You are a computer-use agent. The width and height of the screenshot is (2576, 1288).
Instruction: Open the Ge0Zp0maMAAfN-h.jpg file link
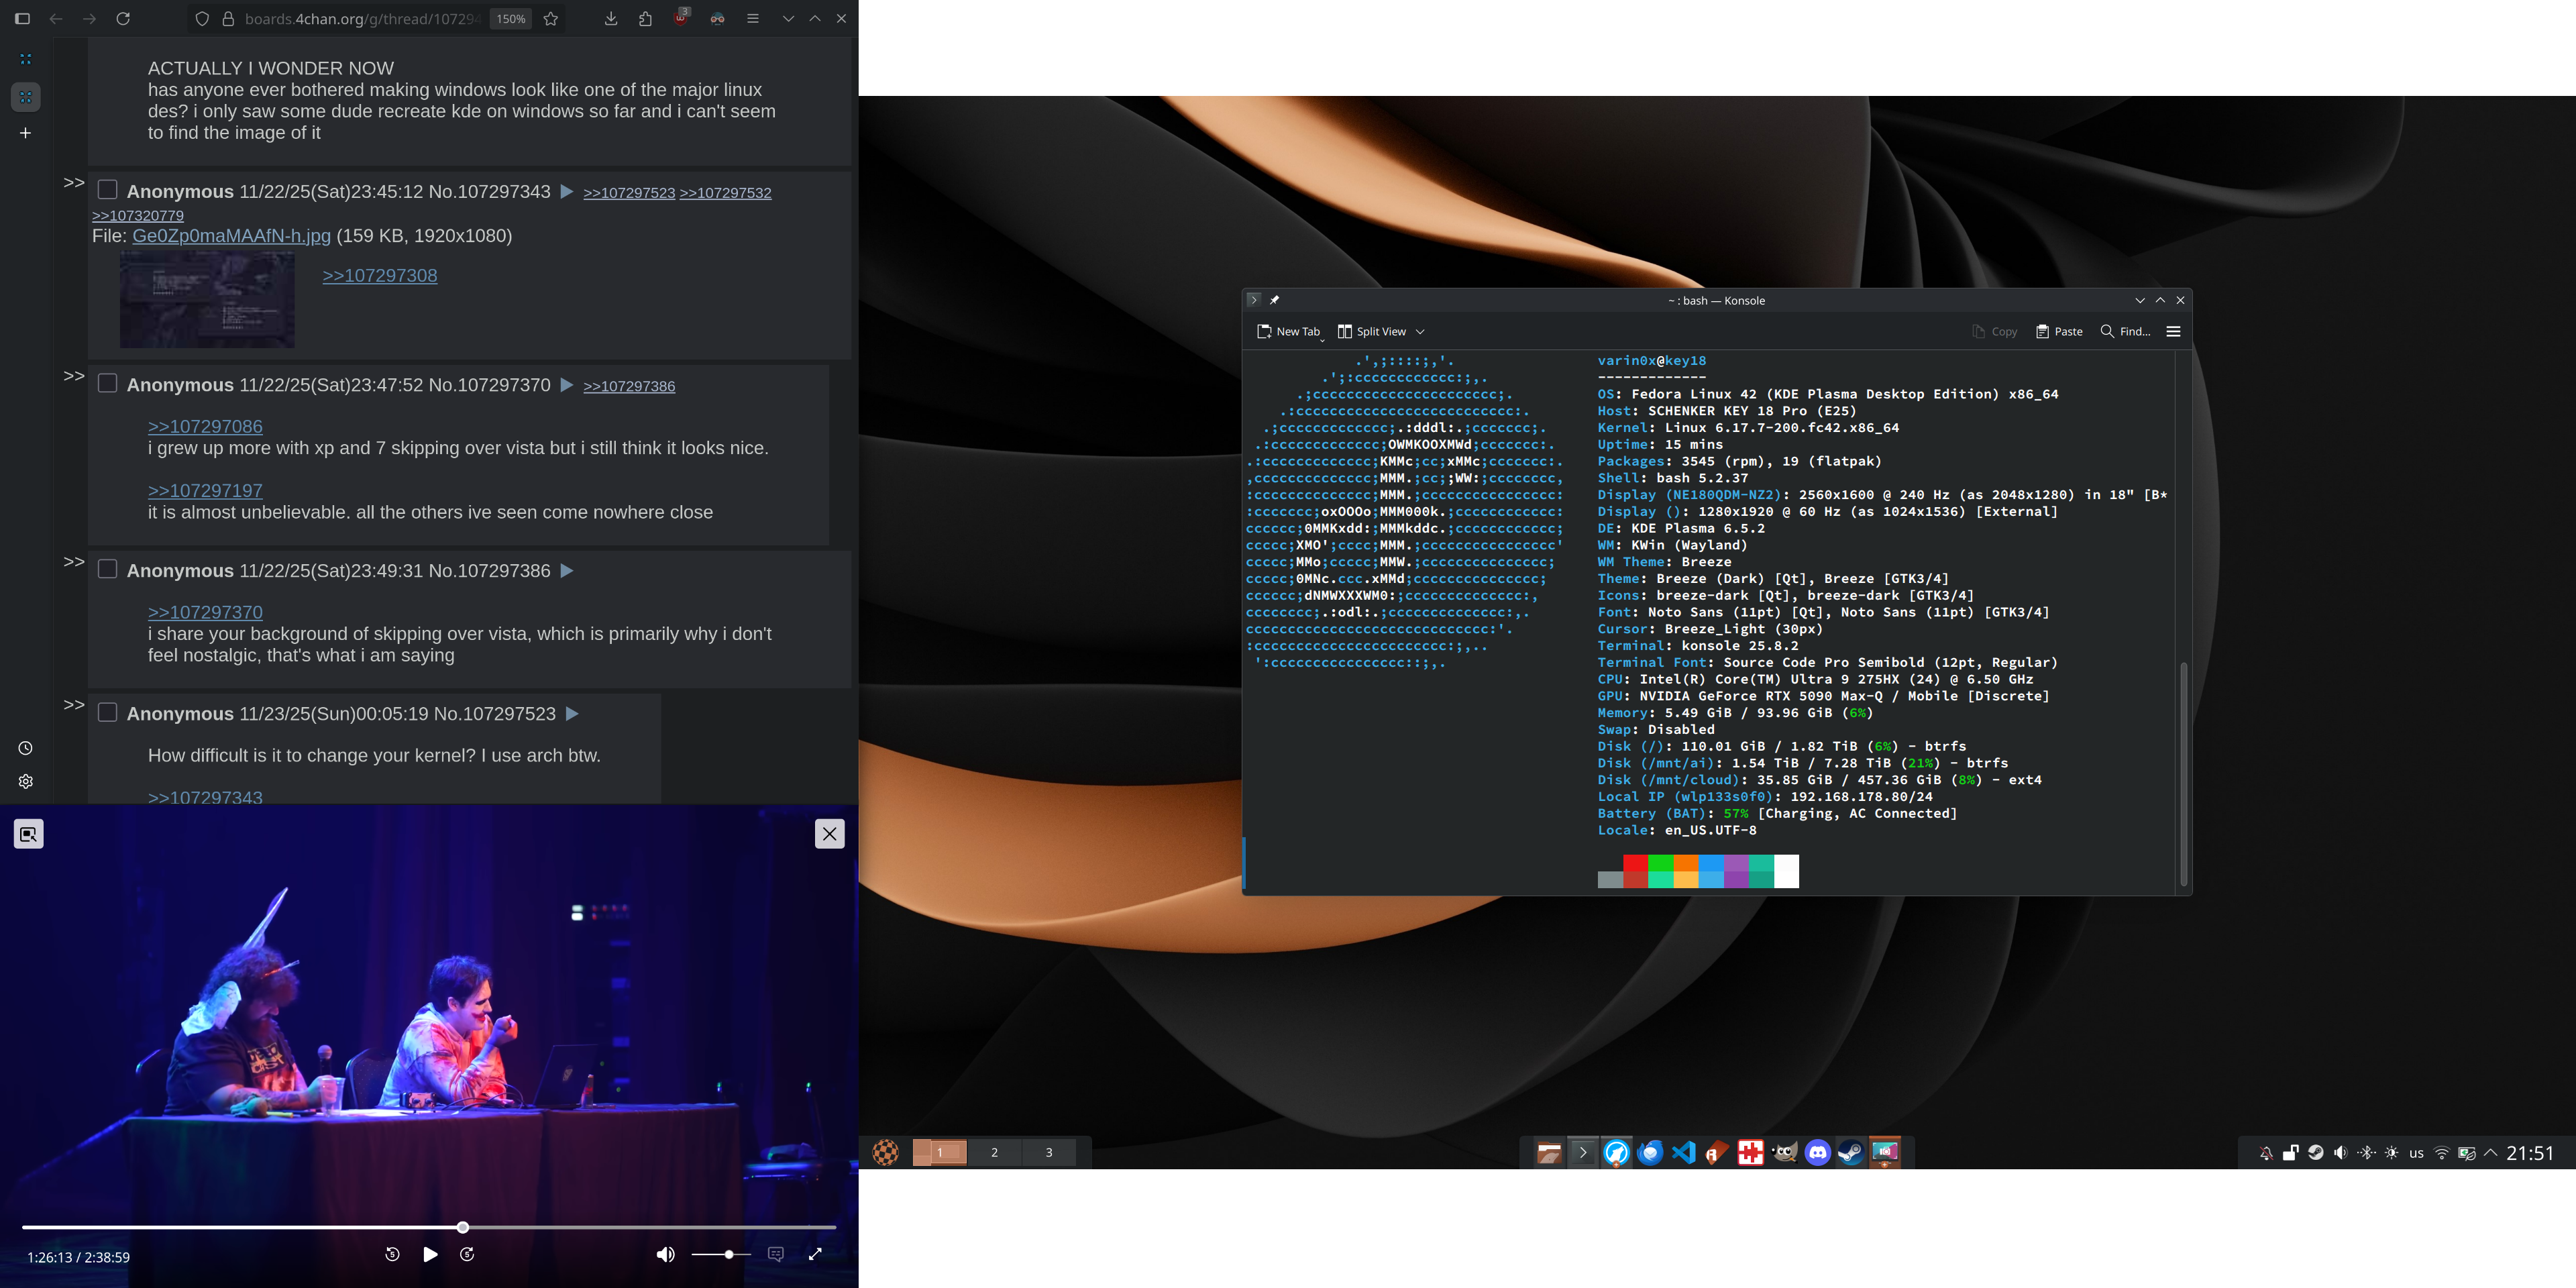click(x=231, y=235)
